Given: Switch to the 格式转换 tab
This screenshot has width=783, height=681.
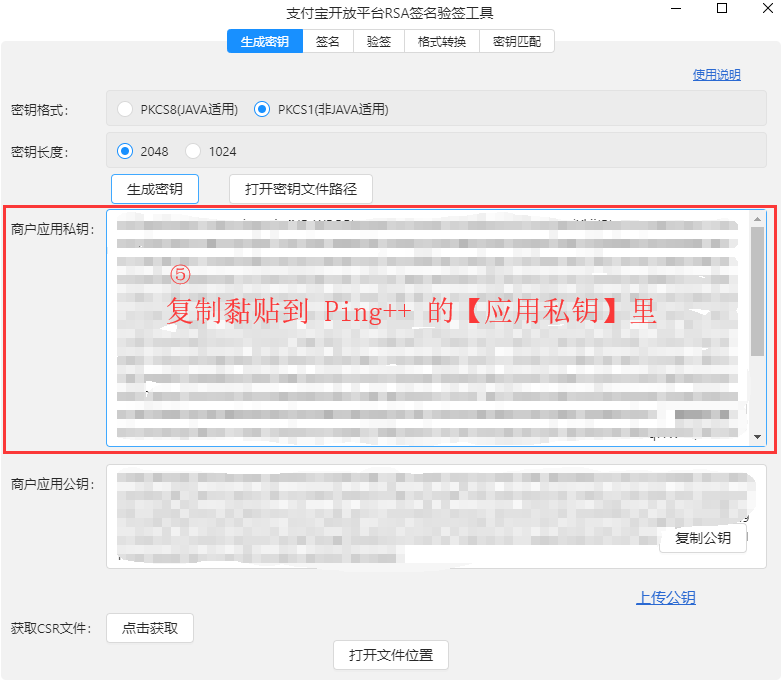Looking at the screenshot, I should click(441, 41).
